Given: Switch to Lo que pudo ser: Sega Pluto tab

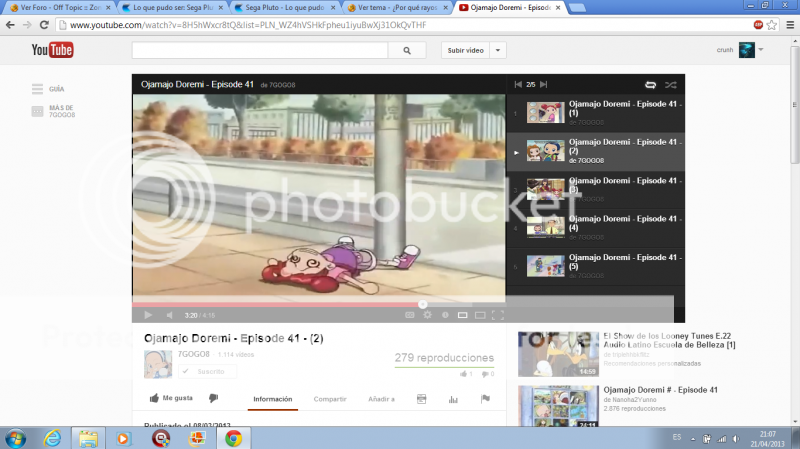Looking at the screenshot, I should click(172, 8).
